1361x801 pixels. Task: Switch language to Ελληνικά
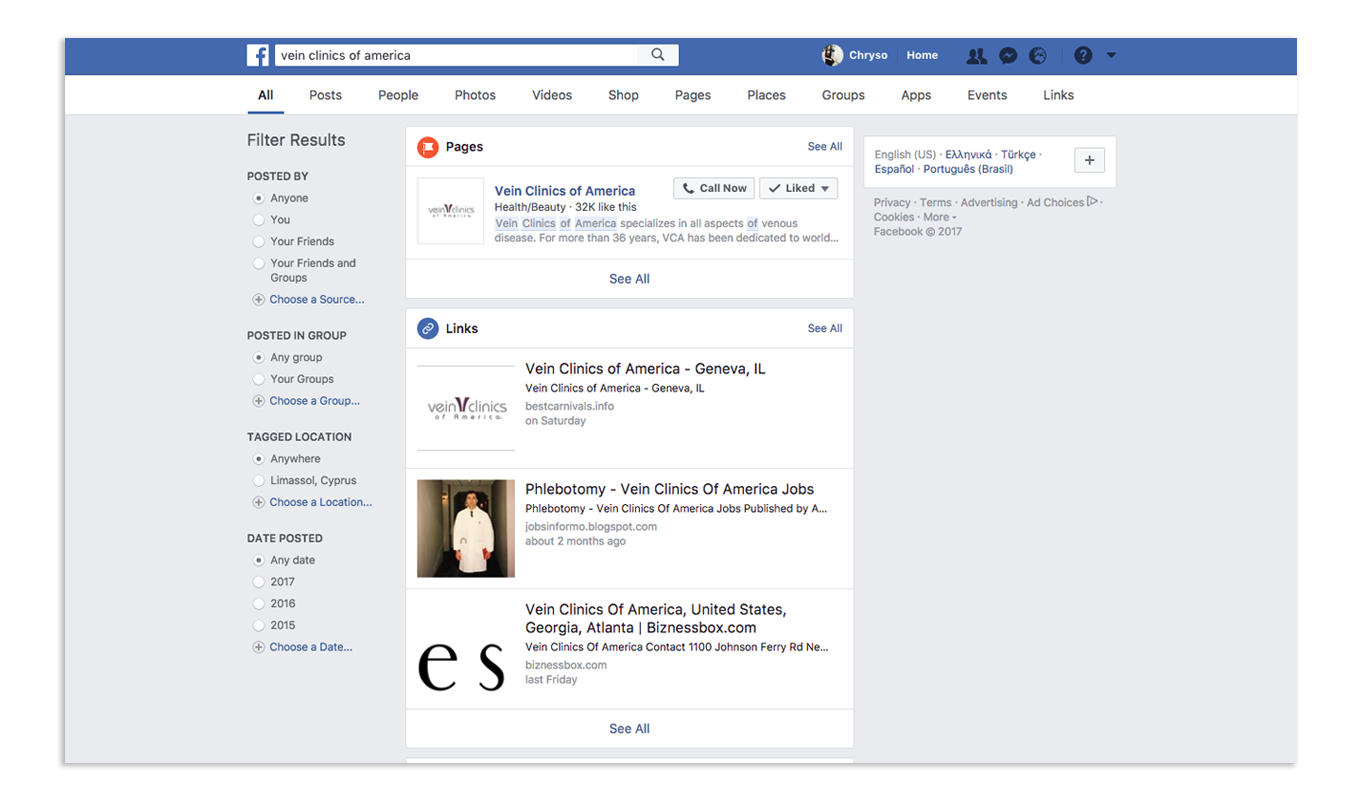click(x=969, y=155)
